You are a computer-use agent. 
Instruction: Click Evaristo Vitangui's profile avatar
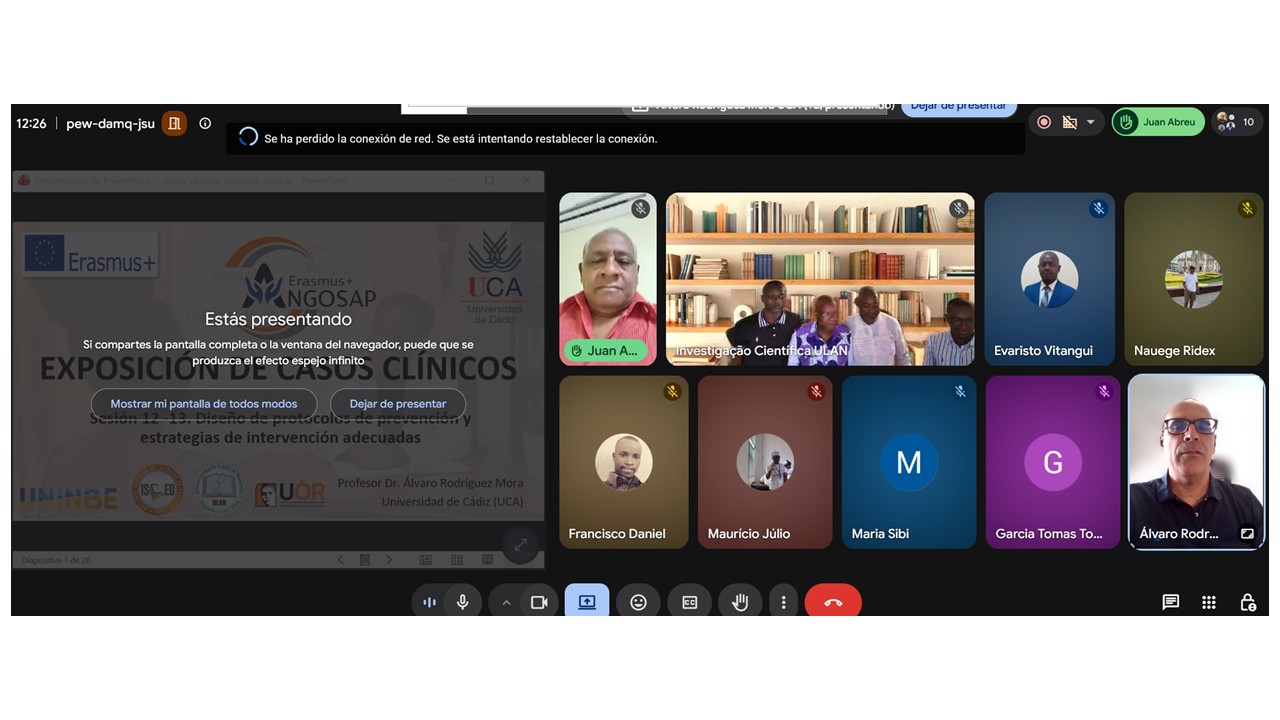[x=1050, y=279]
